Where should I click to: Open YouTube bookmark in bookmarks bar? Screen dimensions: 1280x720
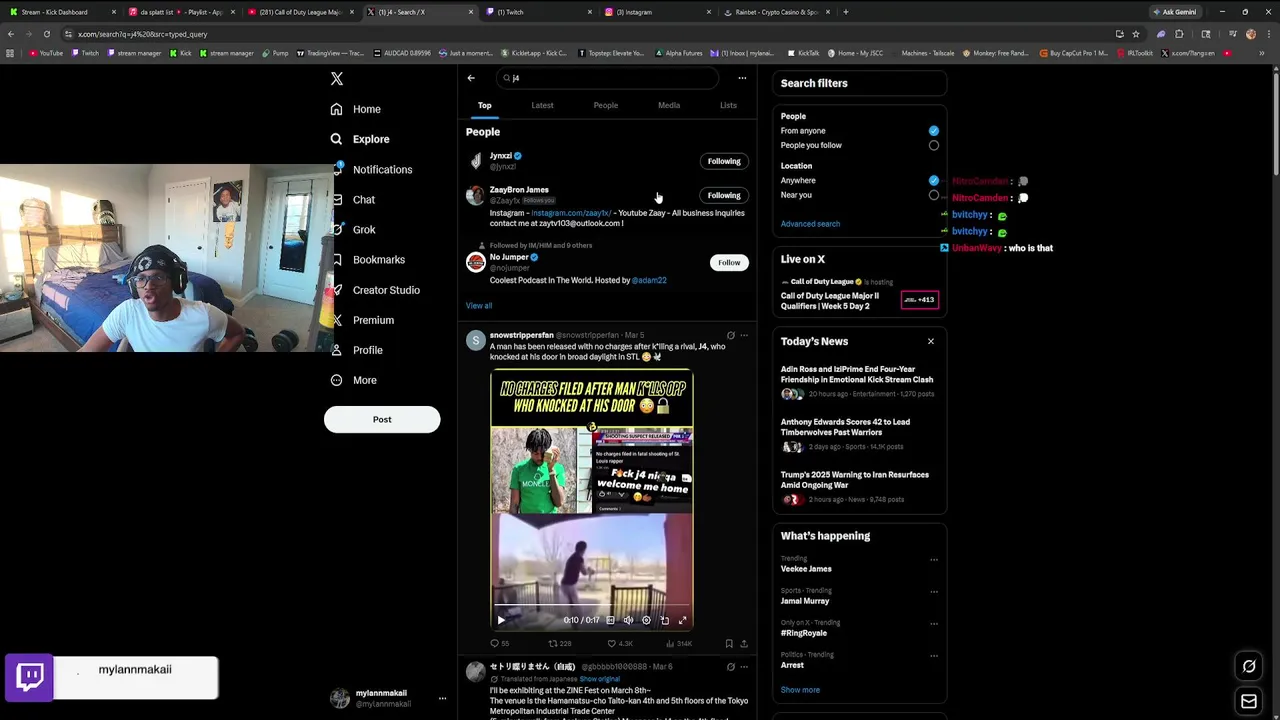46,53
